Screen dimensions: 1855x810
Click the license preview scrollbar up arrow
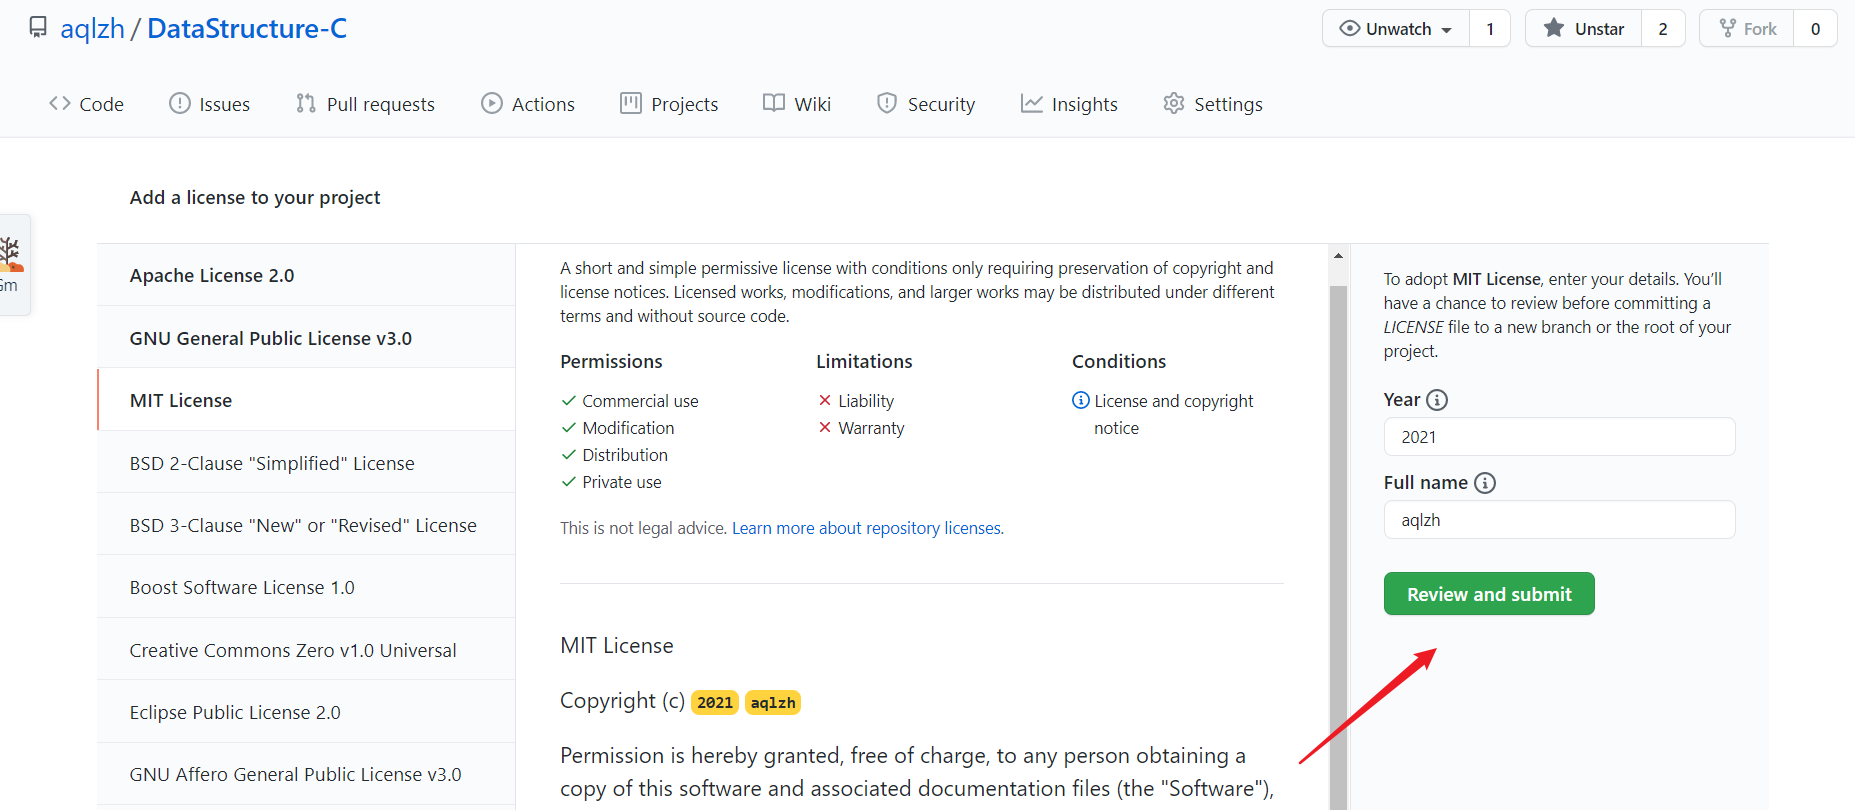[x=1338, y=256]
